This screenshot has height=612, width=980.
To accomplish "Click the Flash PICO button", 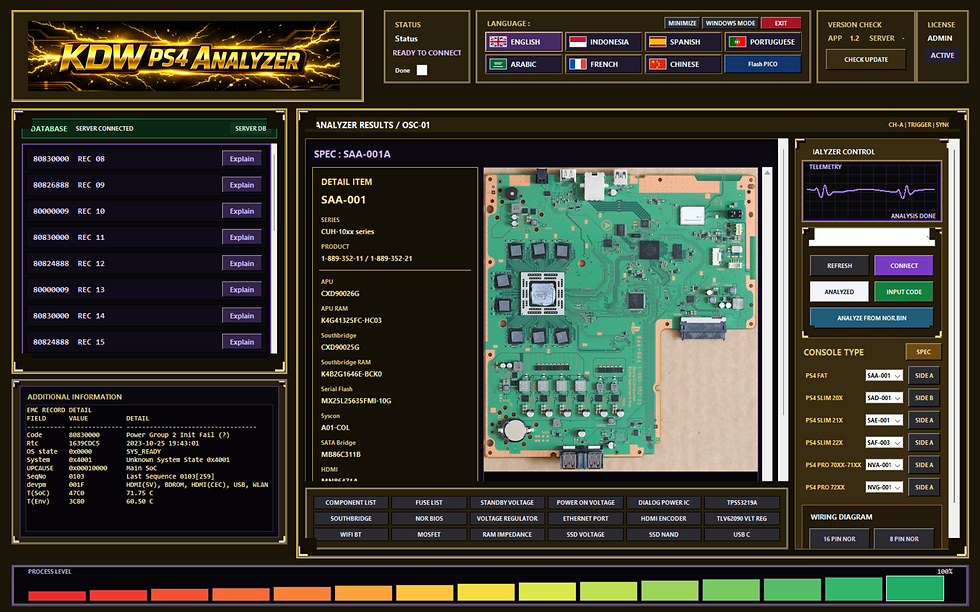I will coord(762,64).
